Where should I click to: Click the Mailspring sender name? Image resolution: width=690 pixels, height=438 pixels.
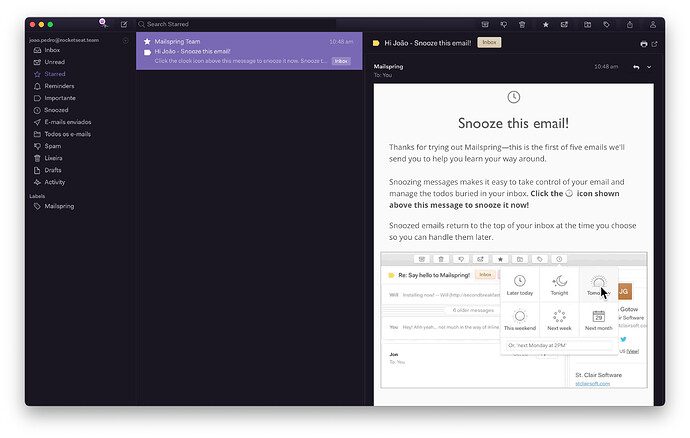(388, 66)
